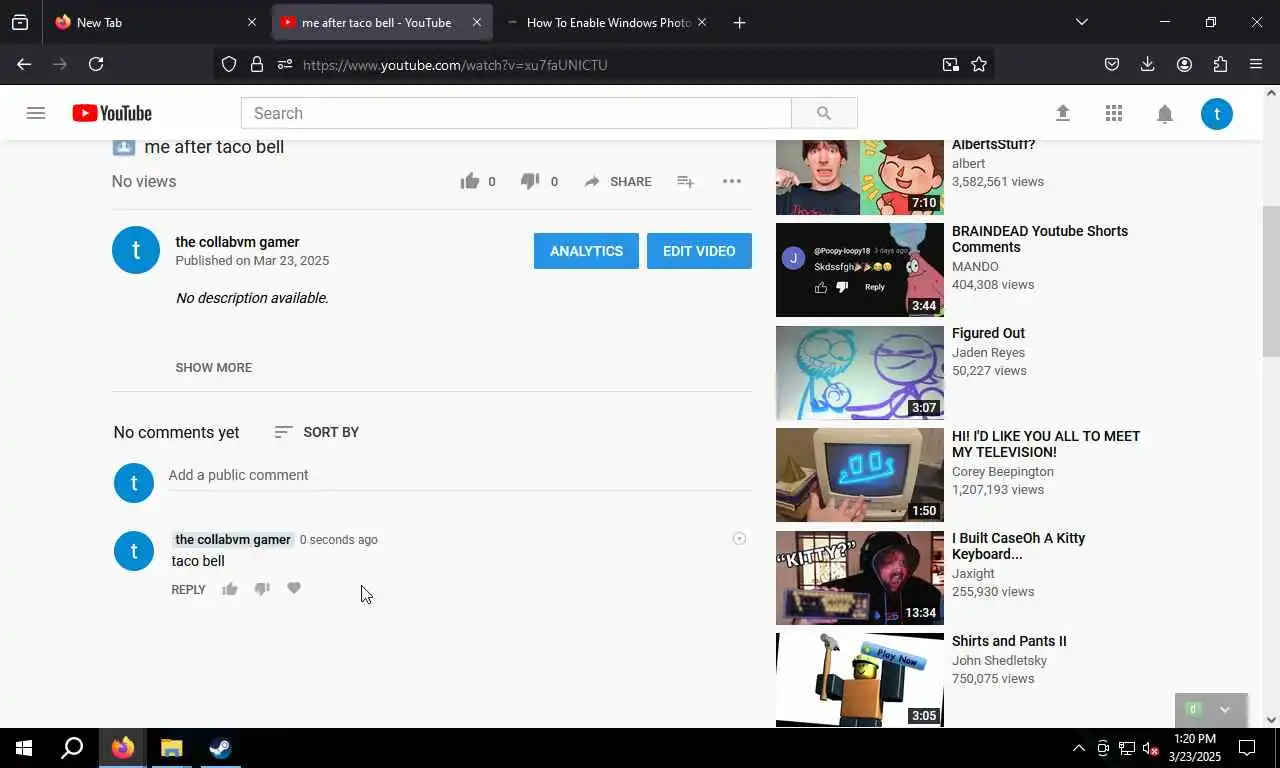Screen dimensions: 1280x768
Task: Like the taco bell comment
Action: point(230,589)
